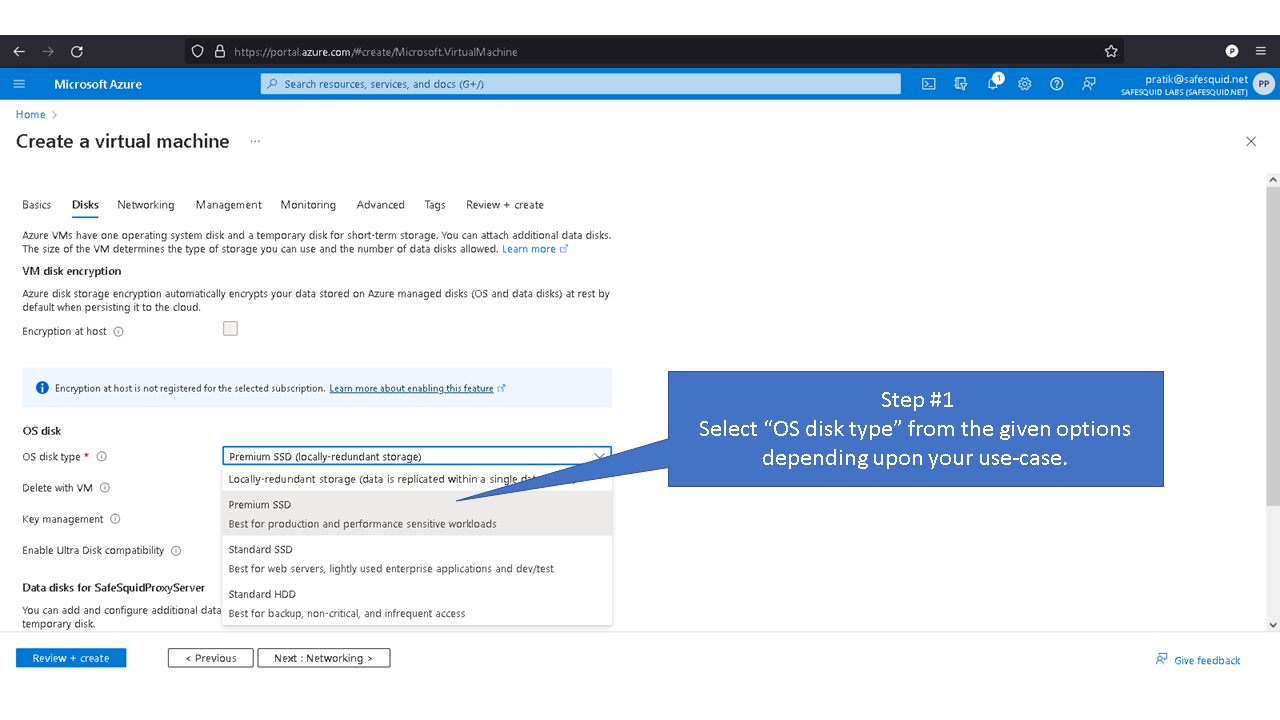Image resolution: width=1280 pixels, height=720 pixels.
Task: Switch to the Monitoring tab
Action: coord(308,204)
